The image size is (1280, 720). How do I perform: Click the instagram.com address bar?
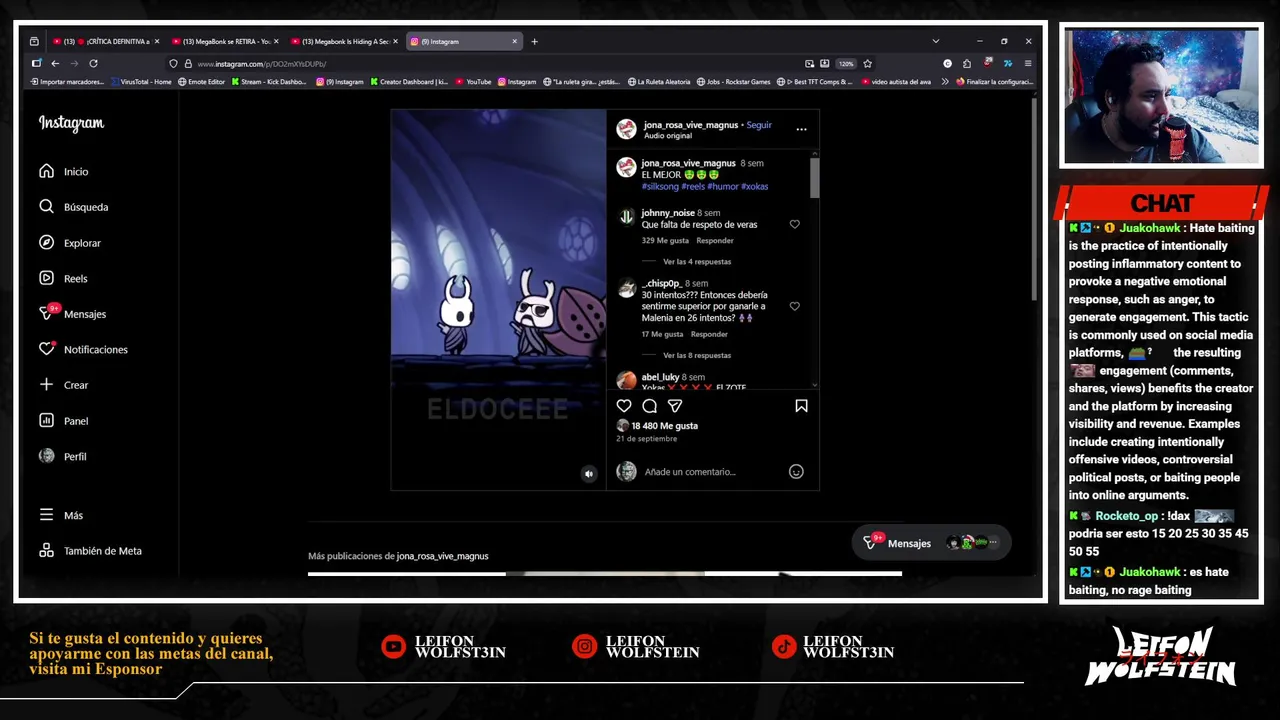[x=490, y=64]
